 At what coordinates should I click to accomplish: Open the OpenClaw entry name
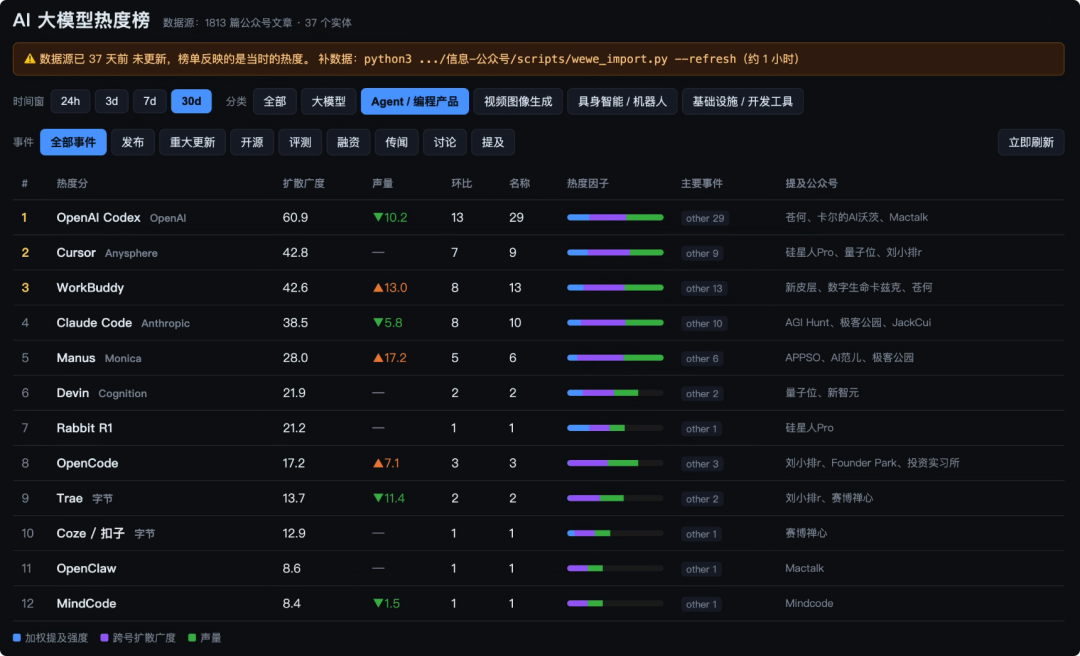pos(86,569)
